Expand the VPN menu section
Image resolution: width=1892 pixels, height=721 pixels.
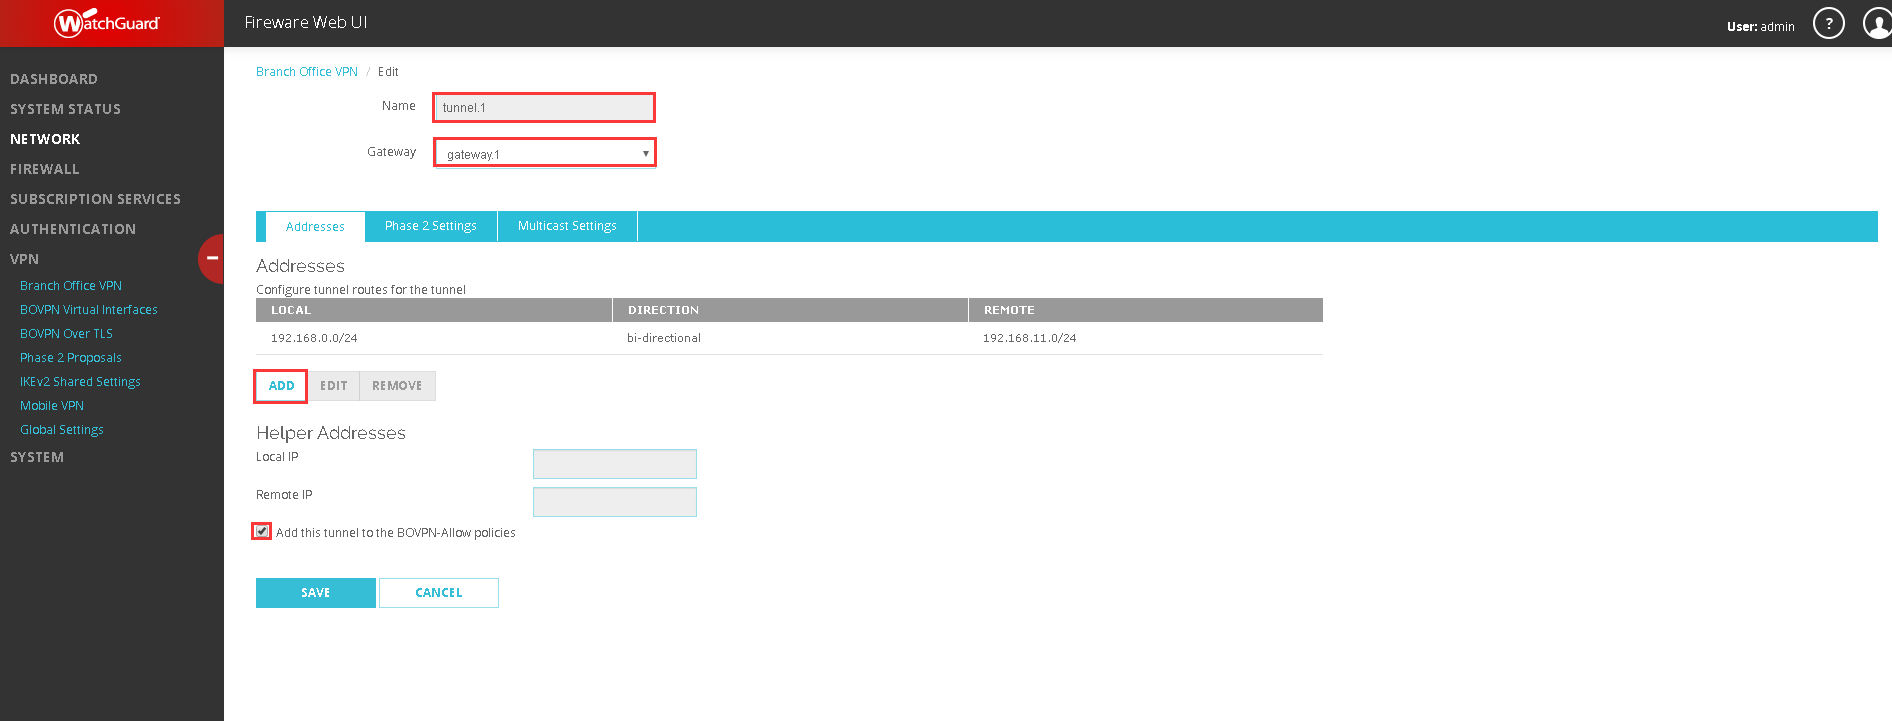click(x=24, y=259)
